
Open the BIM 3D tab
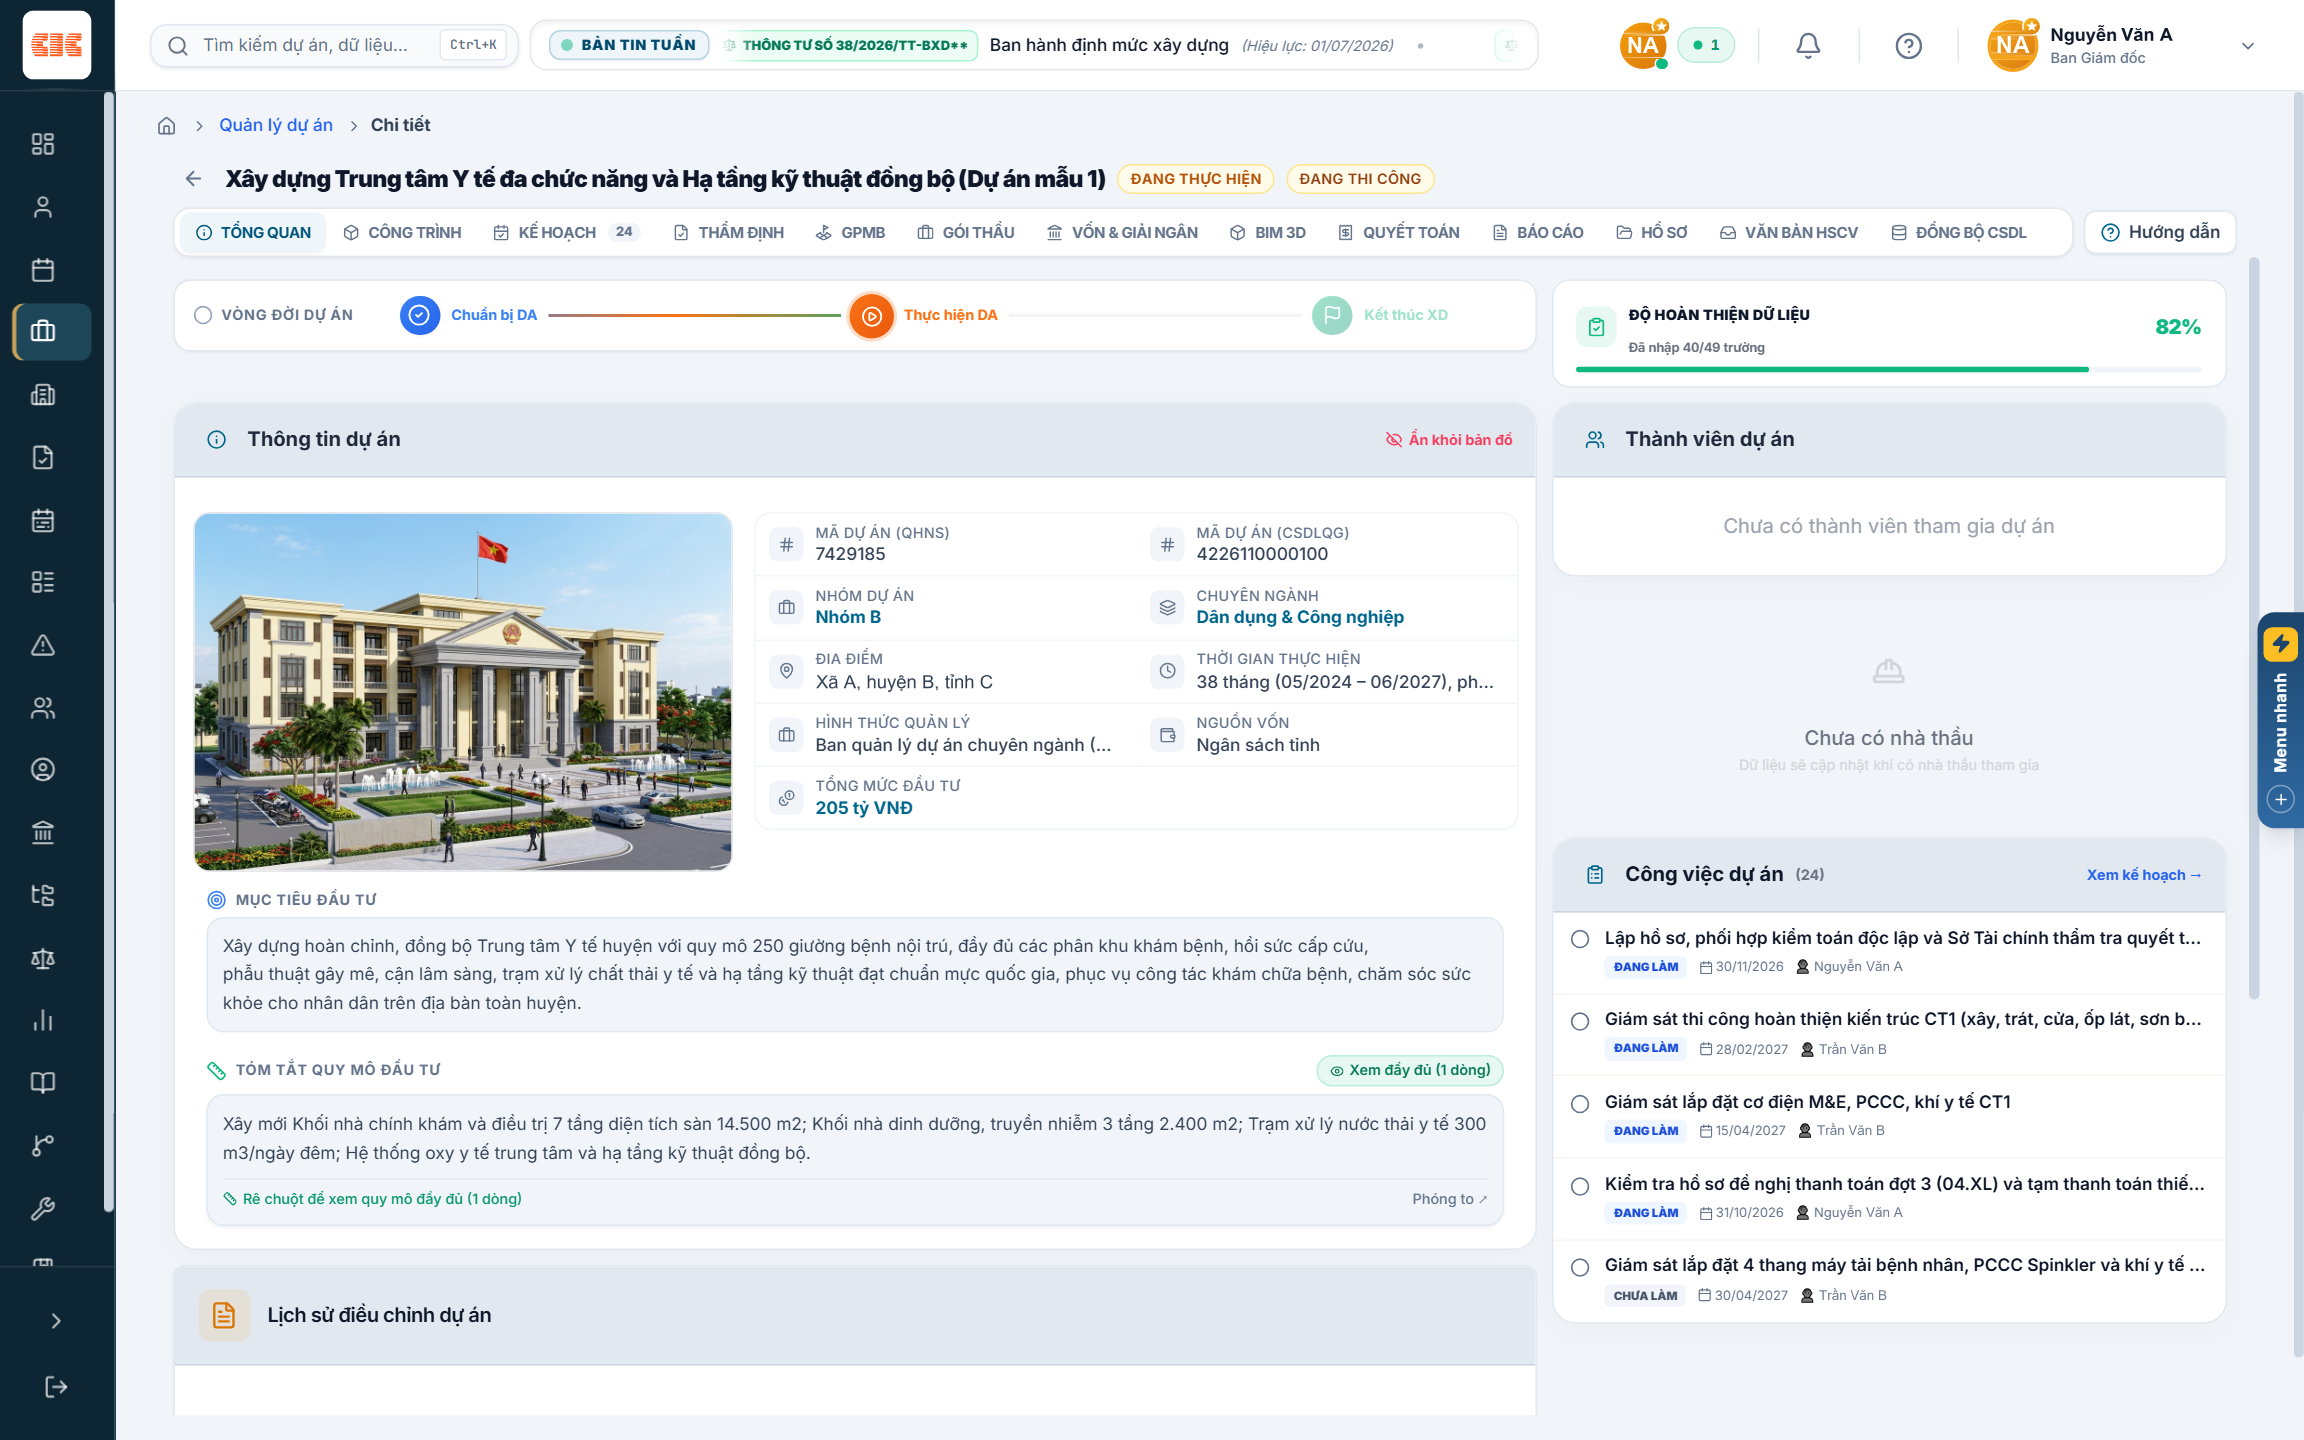point(1268,233)
